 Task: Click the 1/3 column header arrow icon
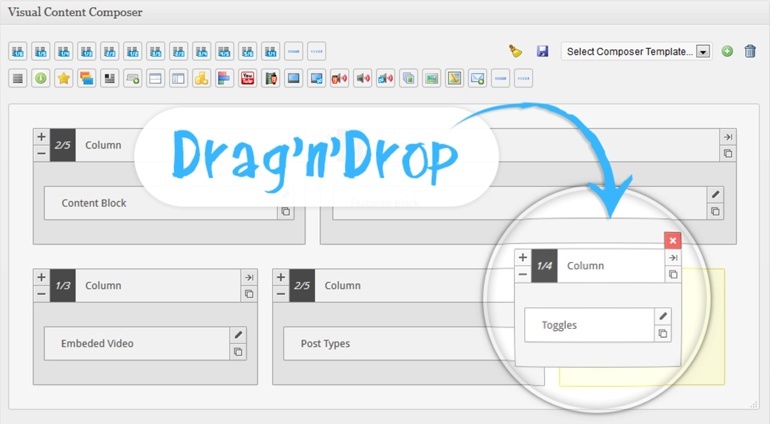[x=248, y=277]
